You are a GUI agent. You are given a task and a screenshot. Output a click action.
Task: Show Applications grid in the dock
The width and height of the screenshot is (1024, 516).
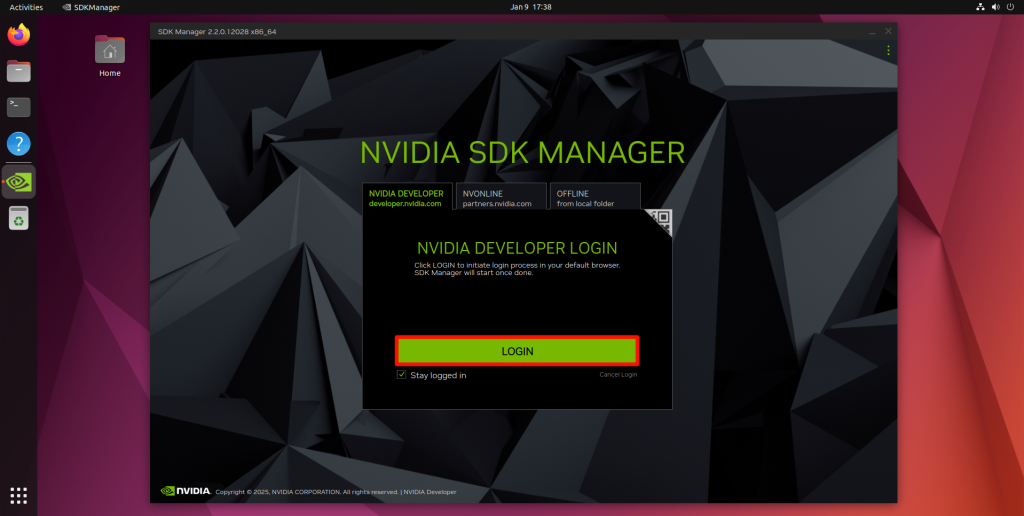[x=19, y=495]
